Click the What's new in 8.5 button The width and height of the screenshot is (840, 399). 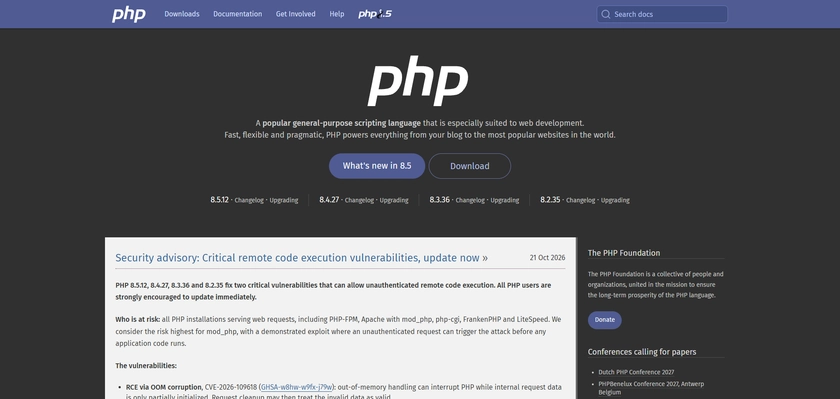(377, 166)
